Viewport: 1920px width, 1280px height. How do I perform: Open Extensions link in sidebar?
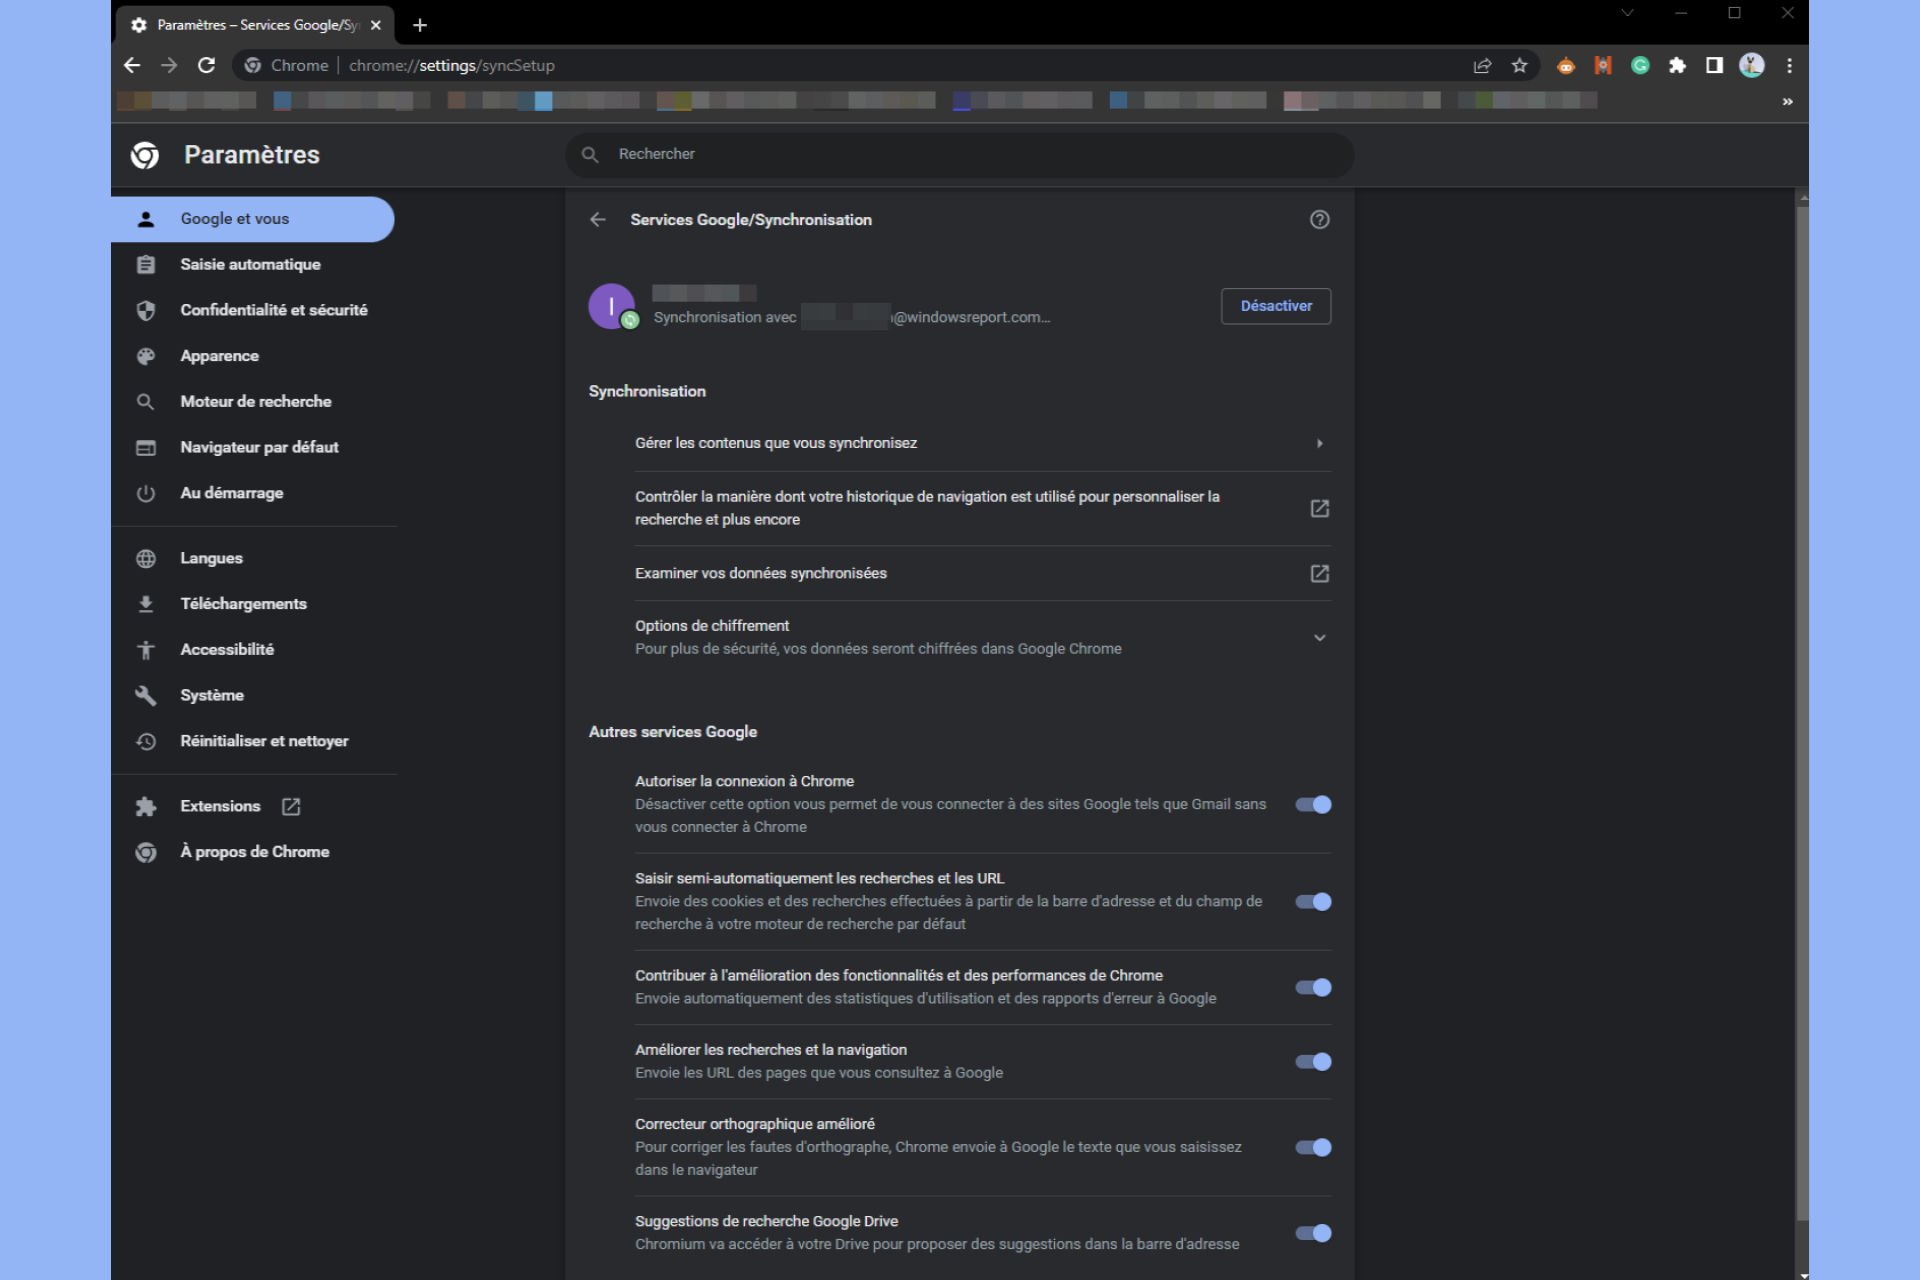[x=220, y=806]
